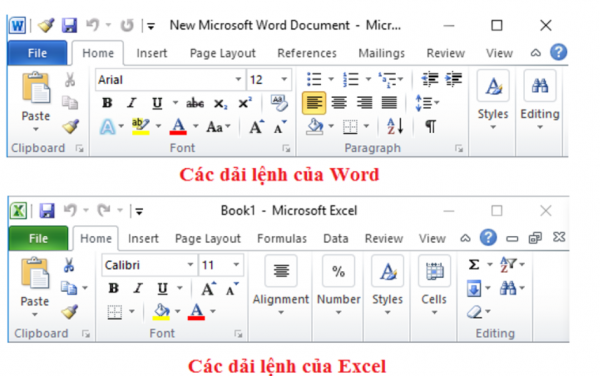Open Arial font name dropdown in Word
This screenshot has width=600, height=376.
238,79
